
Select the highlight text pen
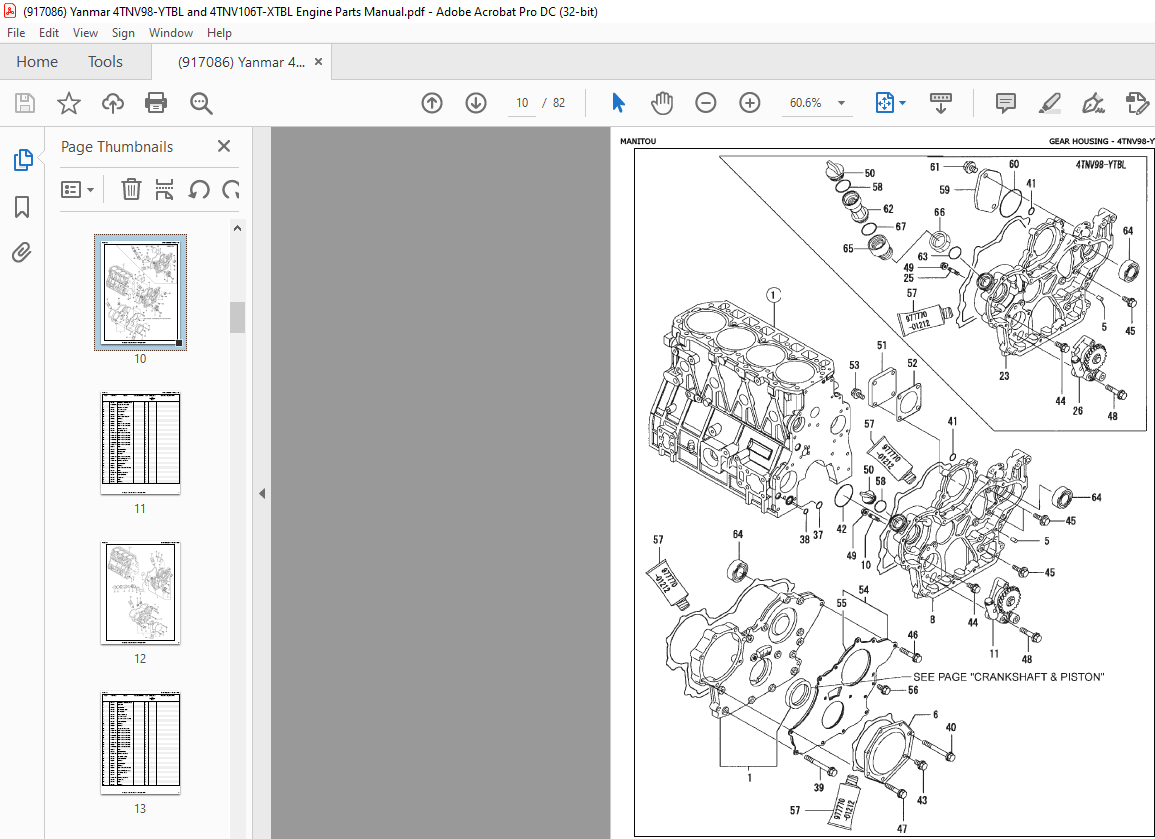pos(1050,103)
